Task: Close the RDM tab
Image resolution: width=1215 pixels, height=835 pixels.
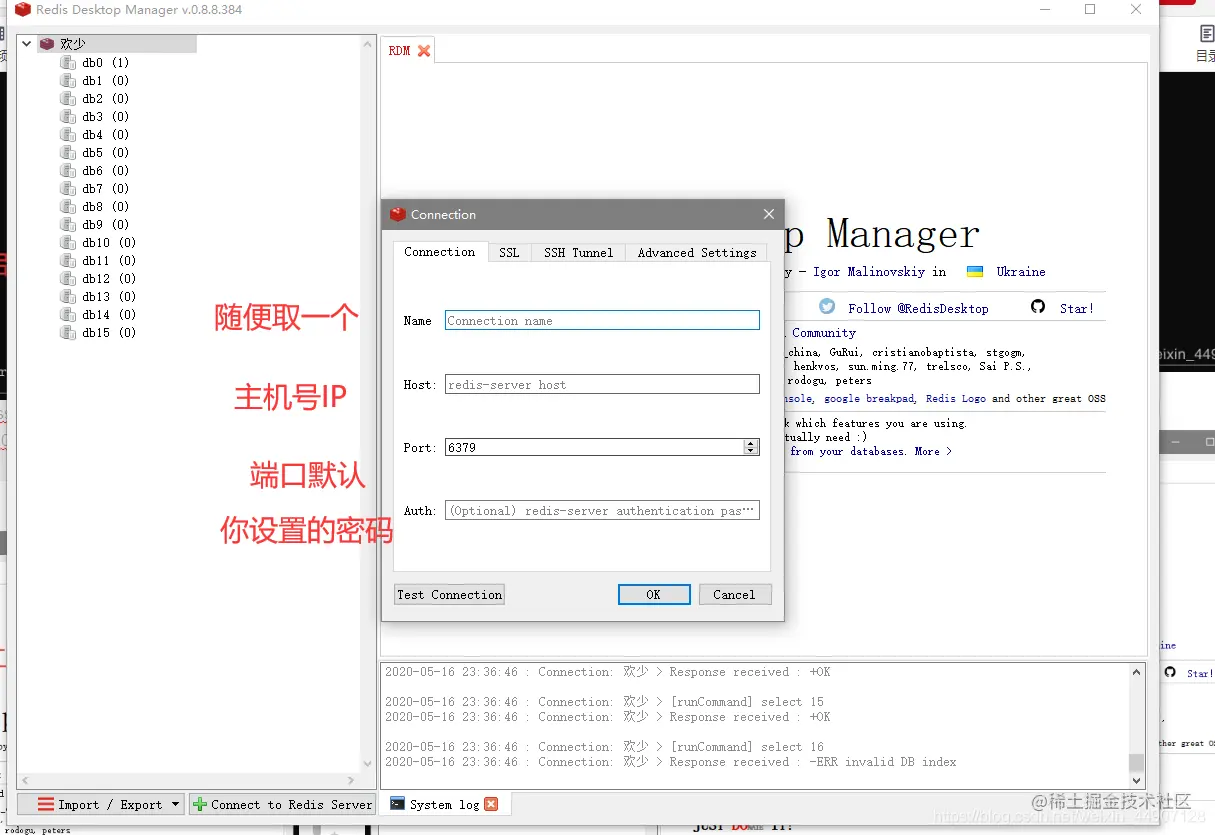Action: click(424, 51)
